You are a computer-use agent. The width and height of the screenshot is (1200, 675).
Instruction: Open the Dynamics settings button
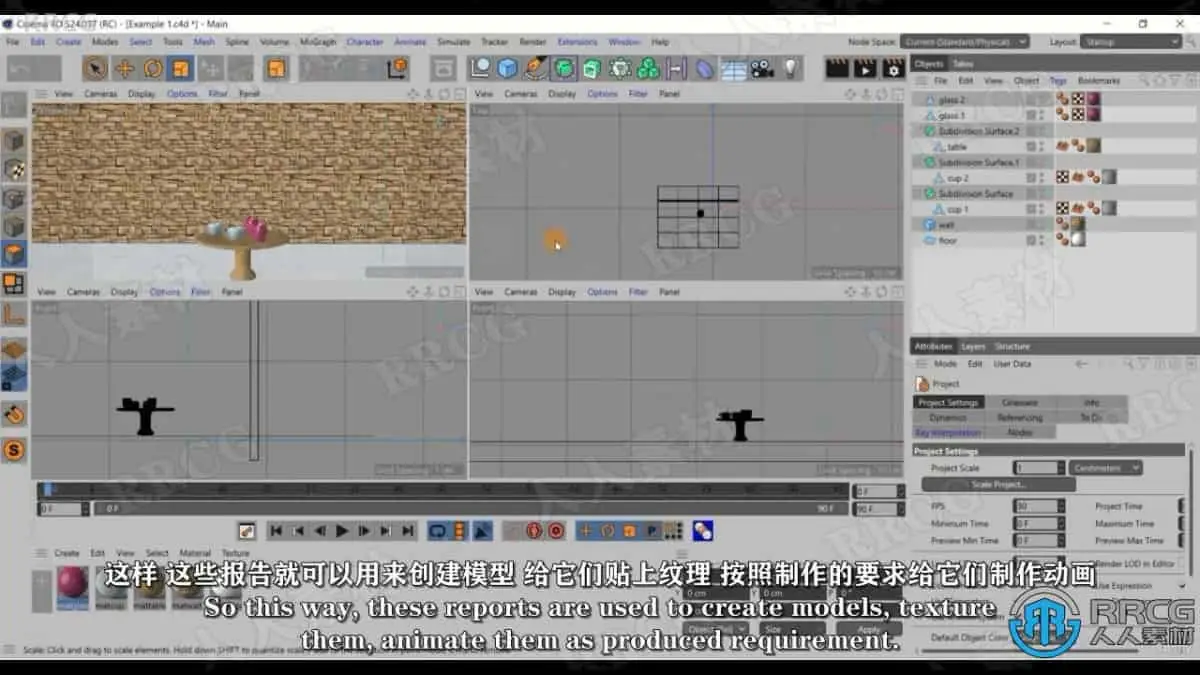coord(948,417)
